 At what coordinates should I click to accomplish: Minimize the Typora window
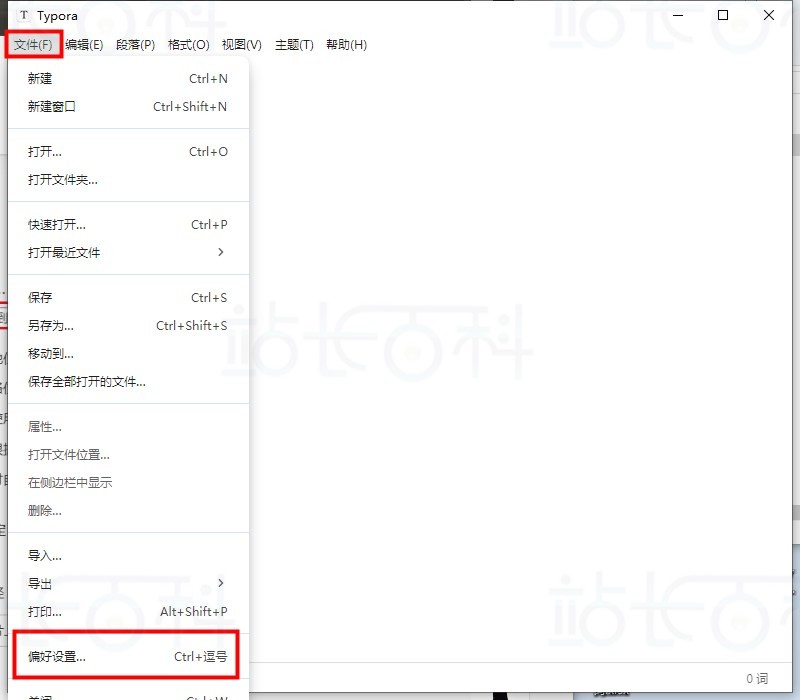(678, 15)
